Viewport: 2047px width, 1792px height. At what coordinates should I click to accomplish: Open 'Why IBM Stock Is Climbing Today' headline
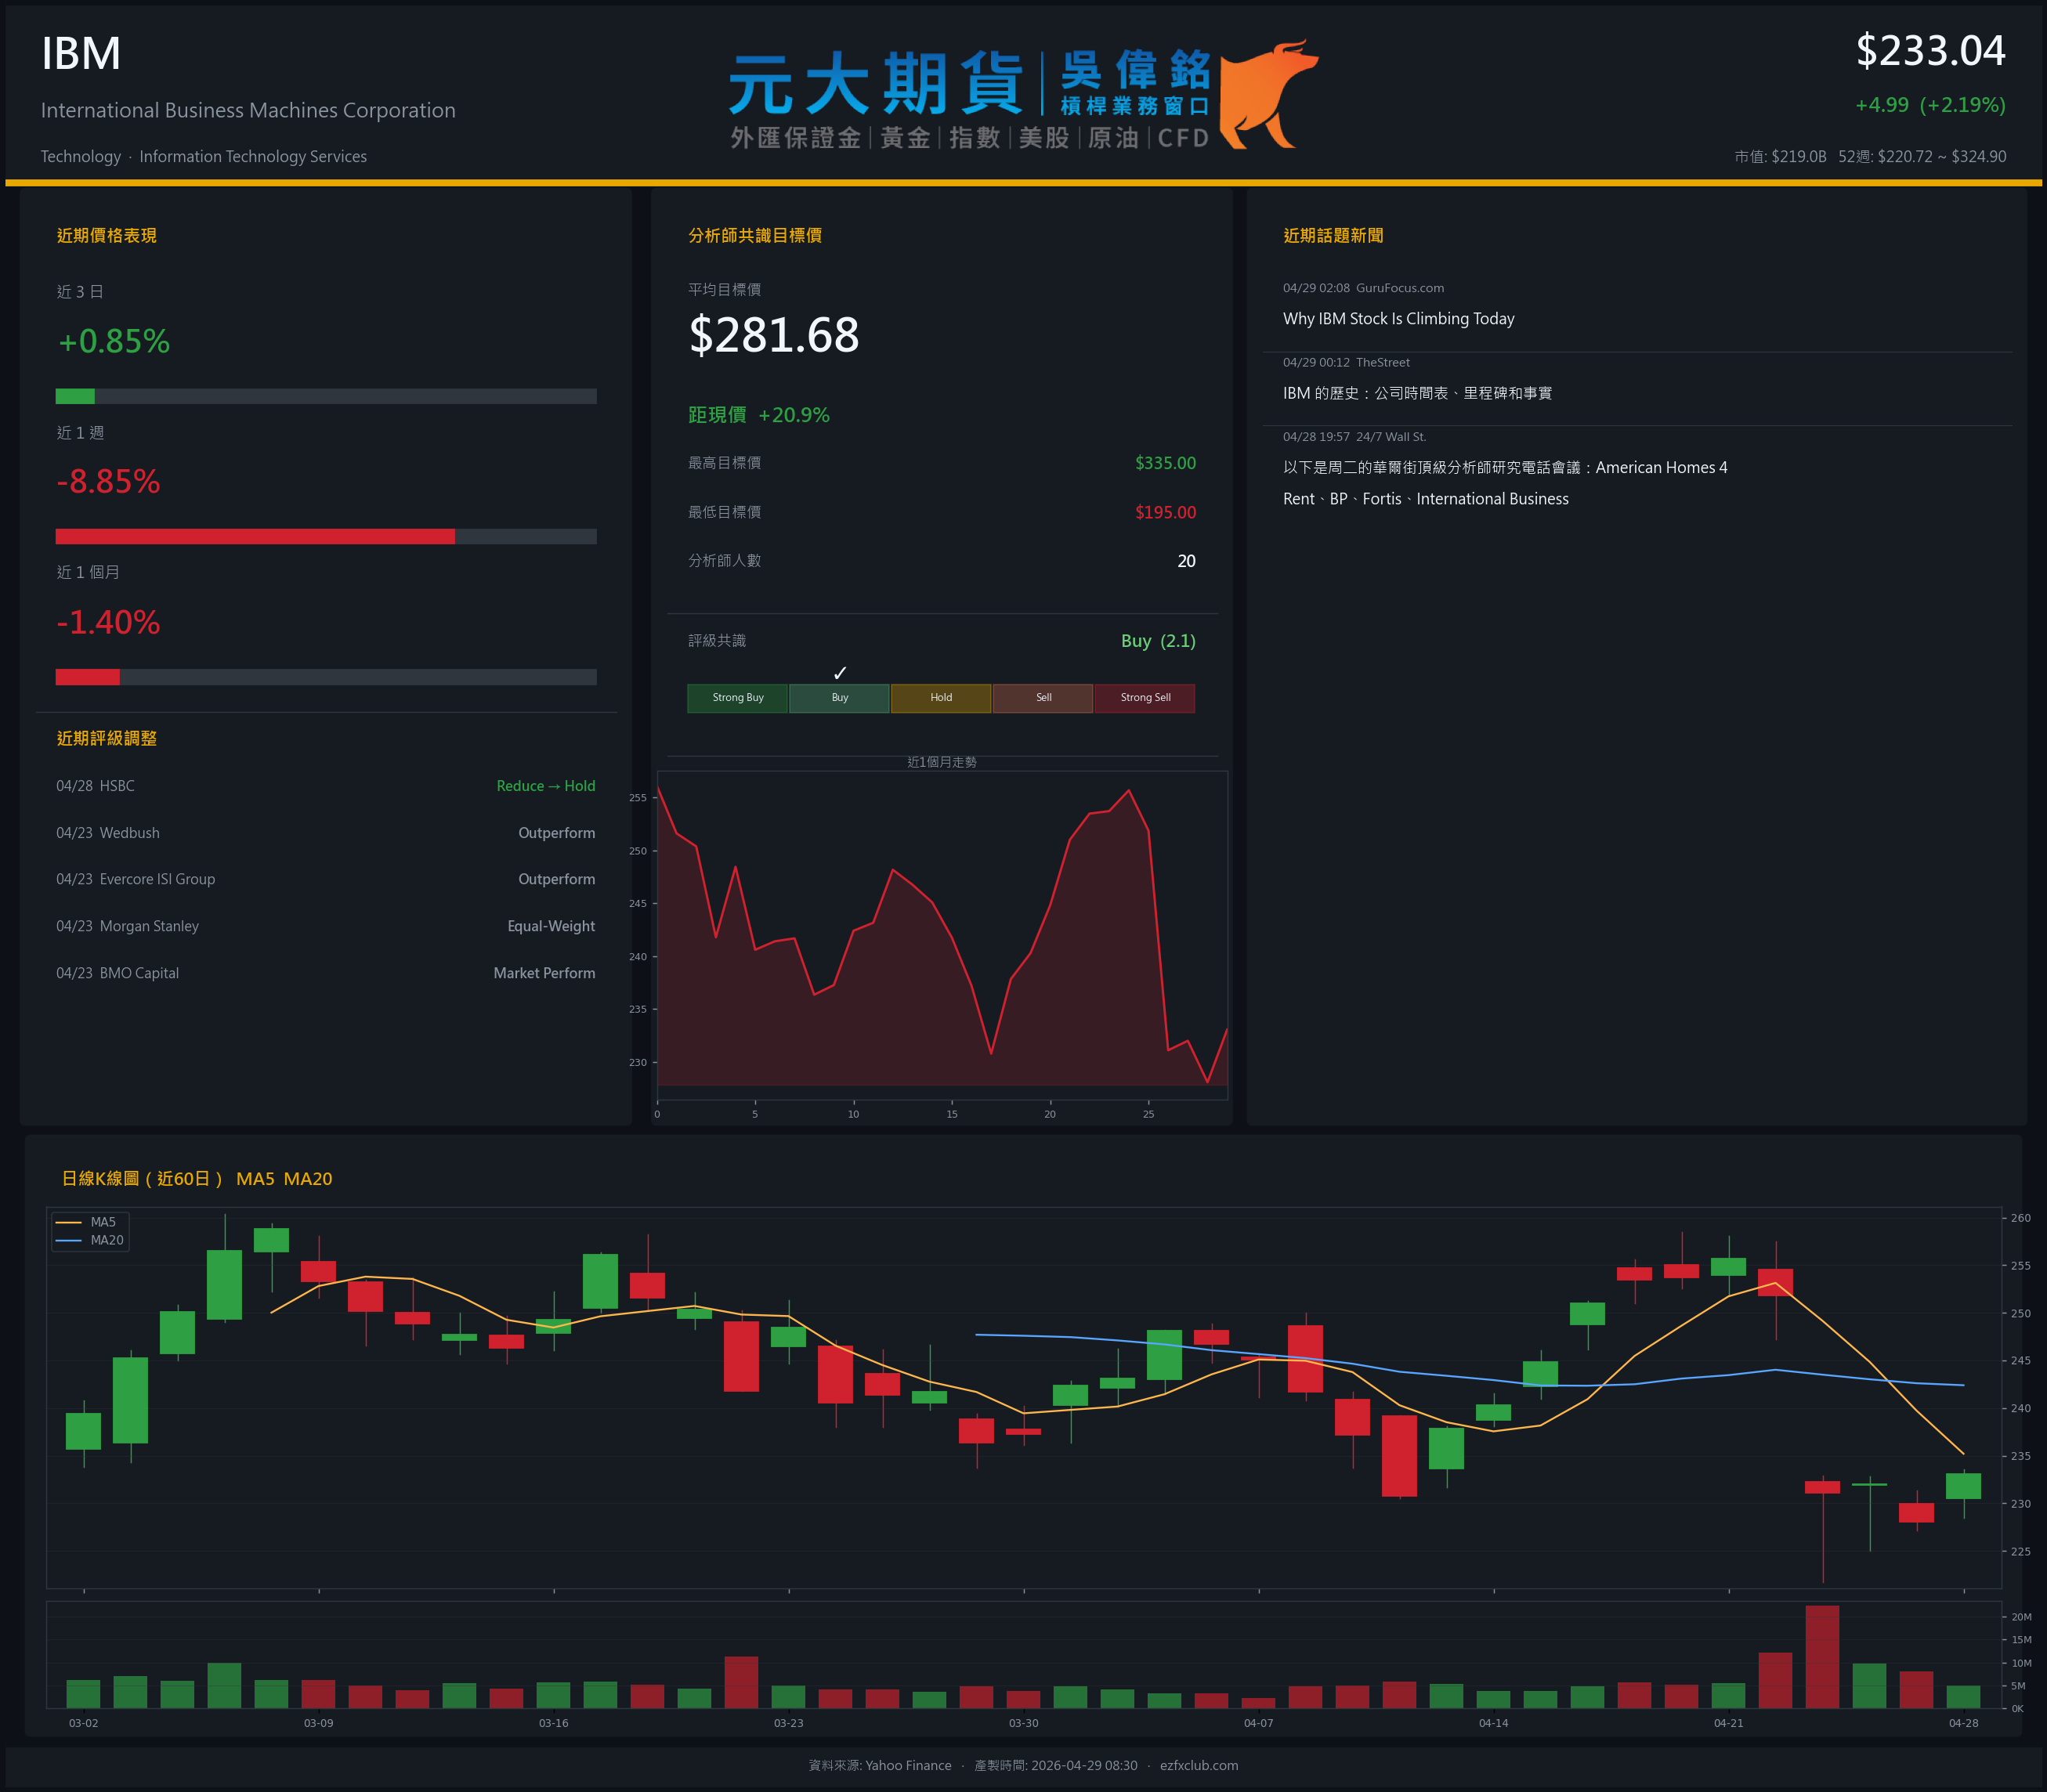pos(1398,319)
